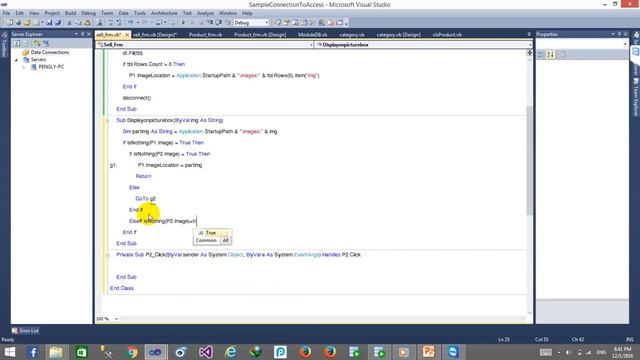Screen dimensions: 640x360
Task: Collapse the P2_Click sub code region
Action: pos(107,255)
